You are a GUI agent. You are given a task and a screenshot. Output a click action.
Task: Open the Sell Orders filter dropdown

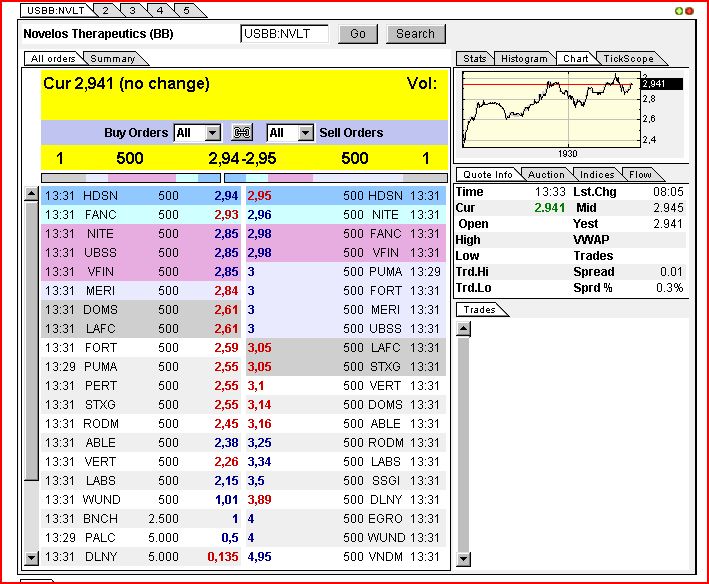click(x=306, y=133)
